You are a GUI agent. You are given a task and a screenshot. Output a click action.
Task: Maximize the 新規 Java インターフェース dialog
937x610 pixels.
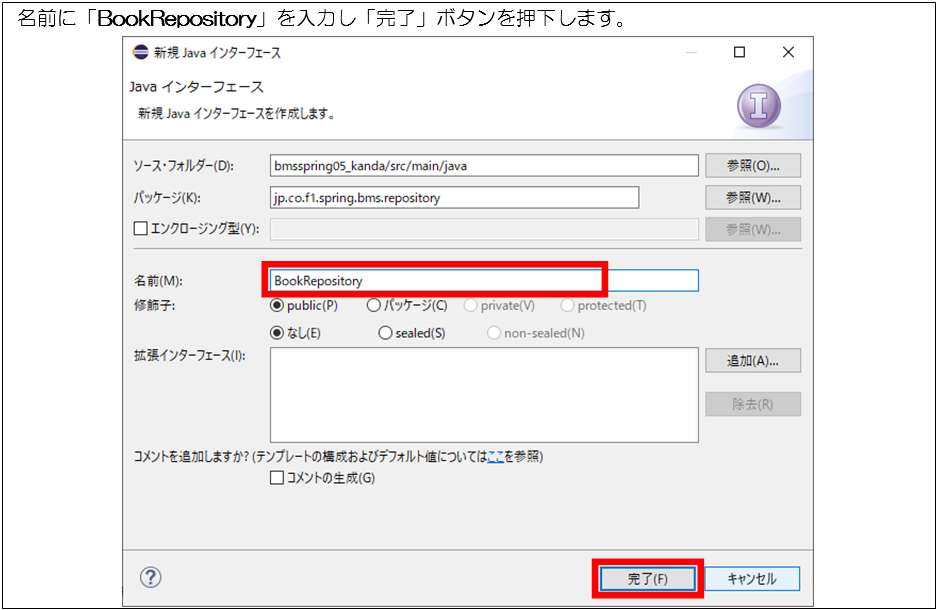click(x=739, y=53)
